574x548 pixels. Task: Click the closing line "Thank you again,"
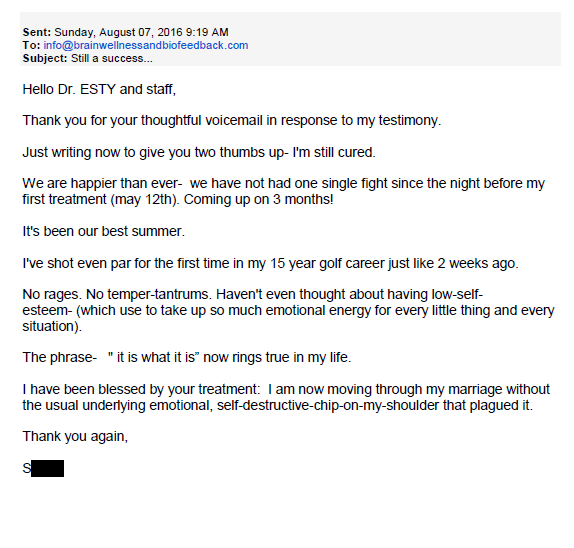coord(75,436)
